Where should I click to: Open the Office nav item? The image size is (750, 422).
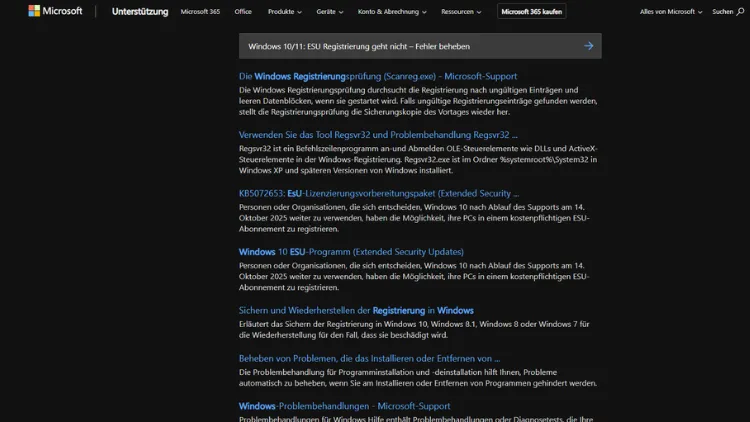pyautogui.click(x=243, y=11)
